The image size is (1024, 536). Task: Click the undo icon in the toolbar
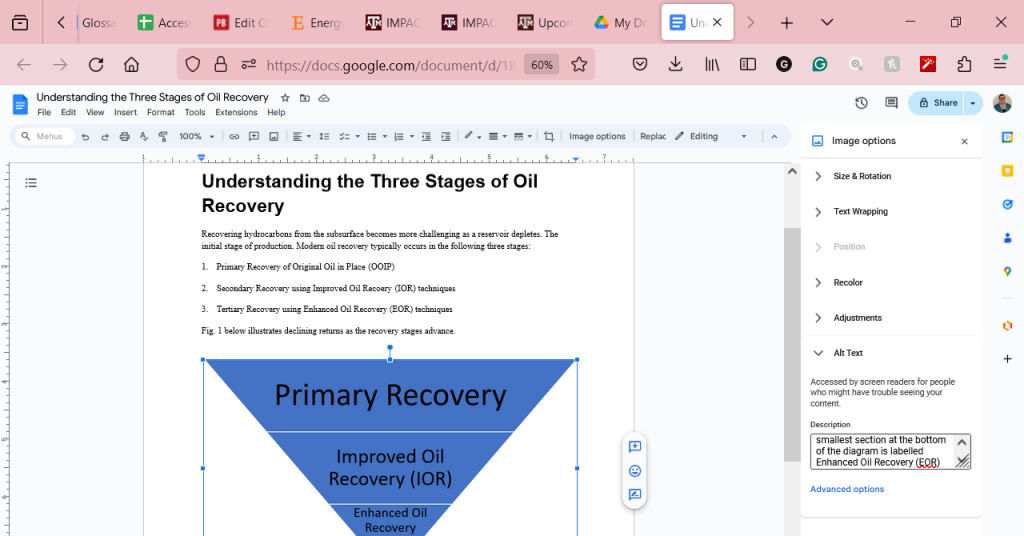click(86, 136)
